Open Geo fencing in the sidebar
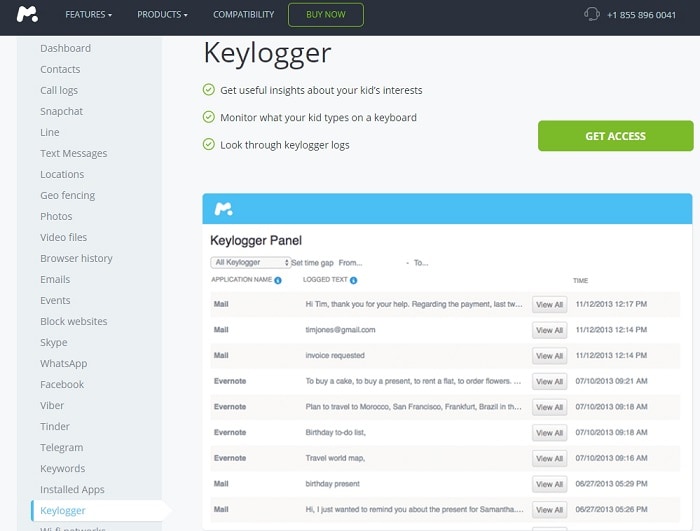Screen dimensions: 700x531 [x=68, y=196]
